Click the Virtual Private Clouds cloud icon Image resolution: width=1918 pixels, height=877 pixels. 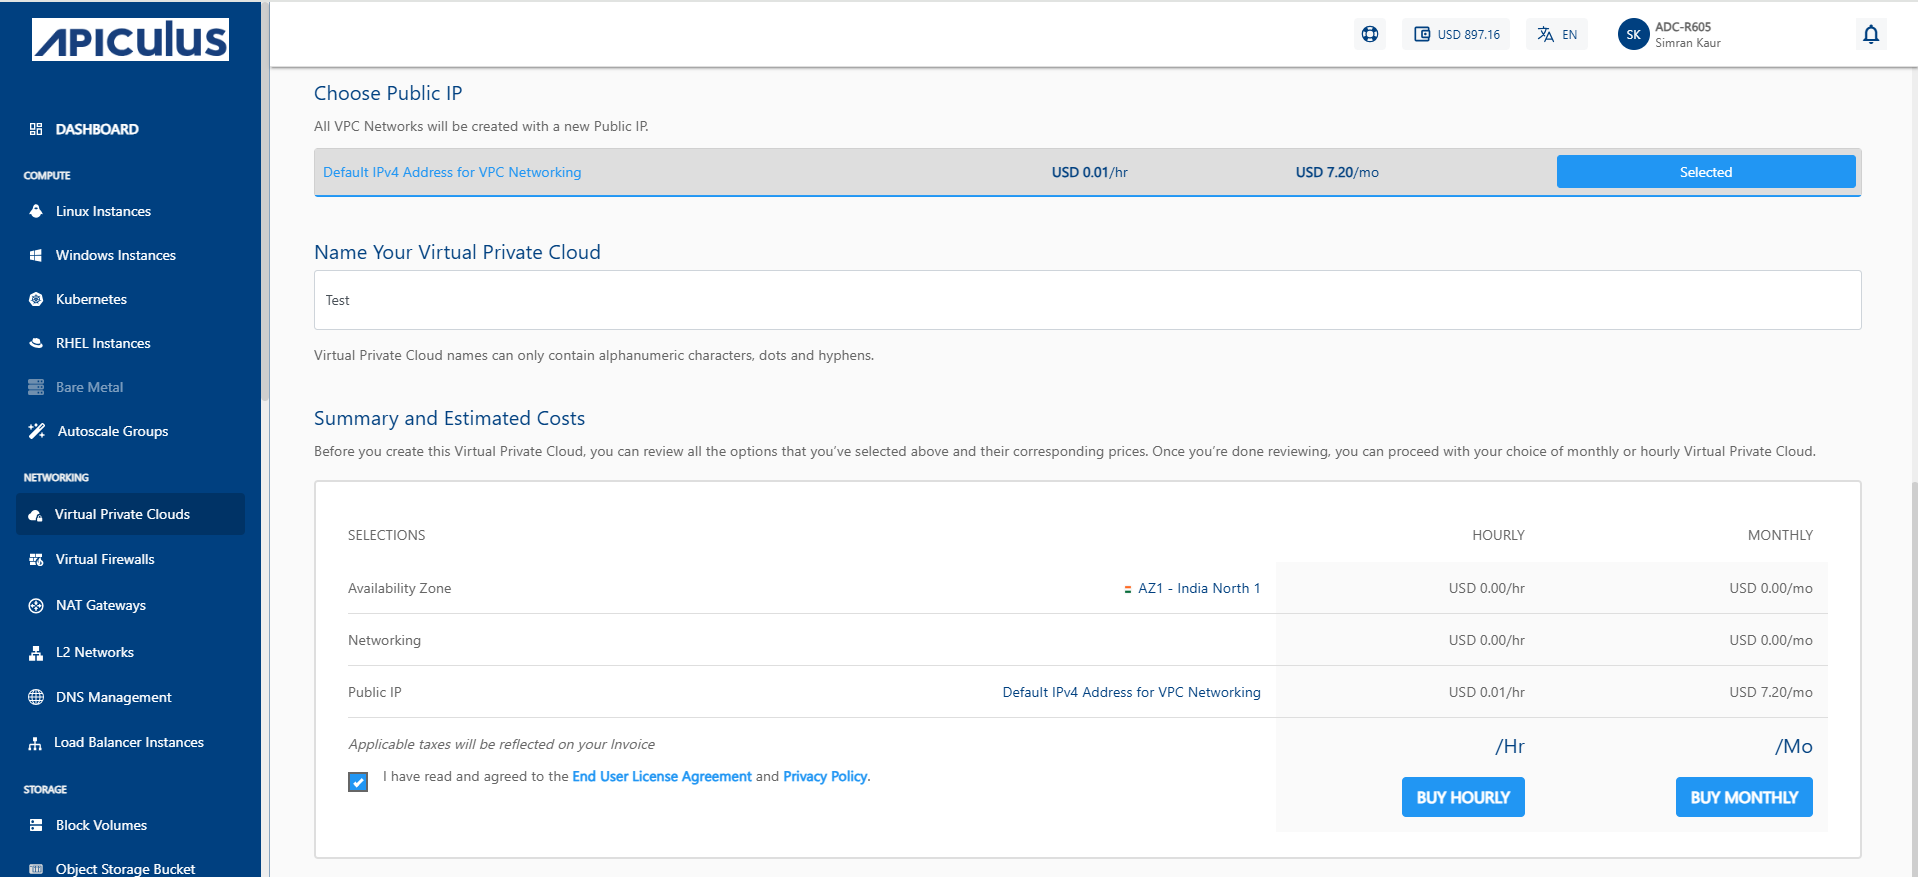[35, 515]
